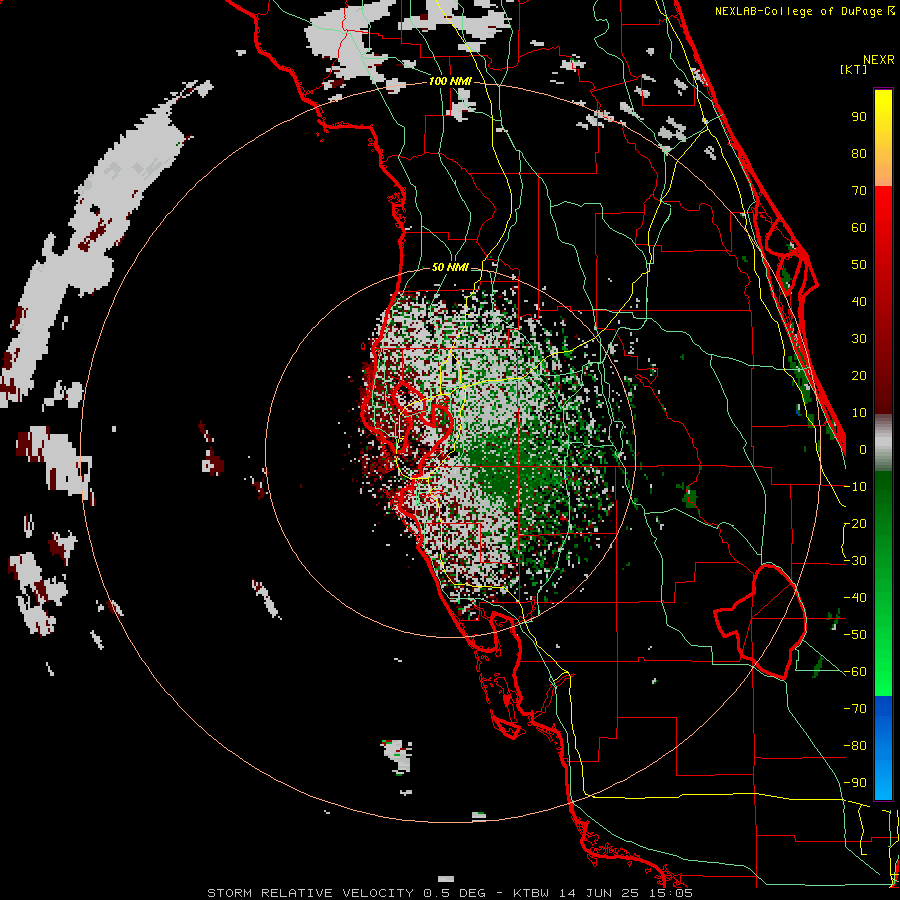Image resolution: width=900 pixels, height=900 pixels.
Task: Click the -30 value on the velocity scale
Action: 855,561
